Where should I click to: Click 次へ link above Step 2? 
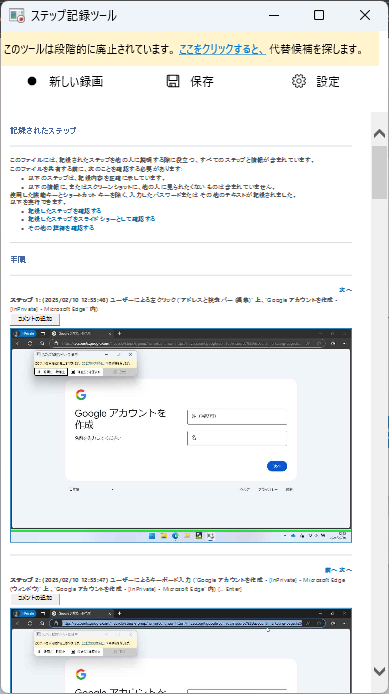pyautogui.click(x=345, y=570)
